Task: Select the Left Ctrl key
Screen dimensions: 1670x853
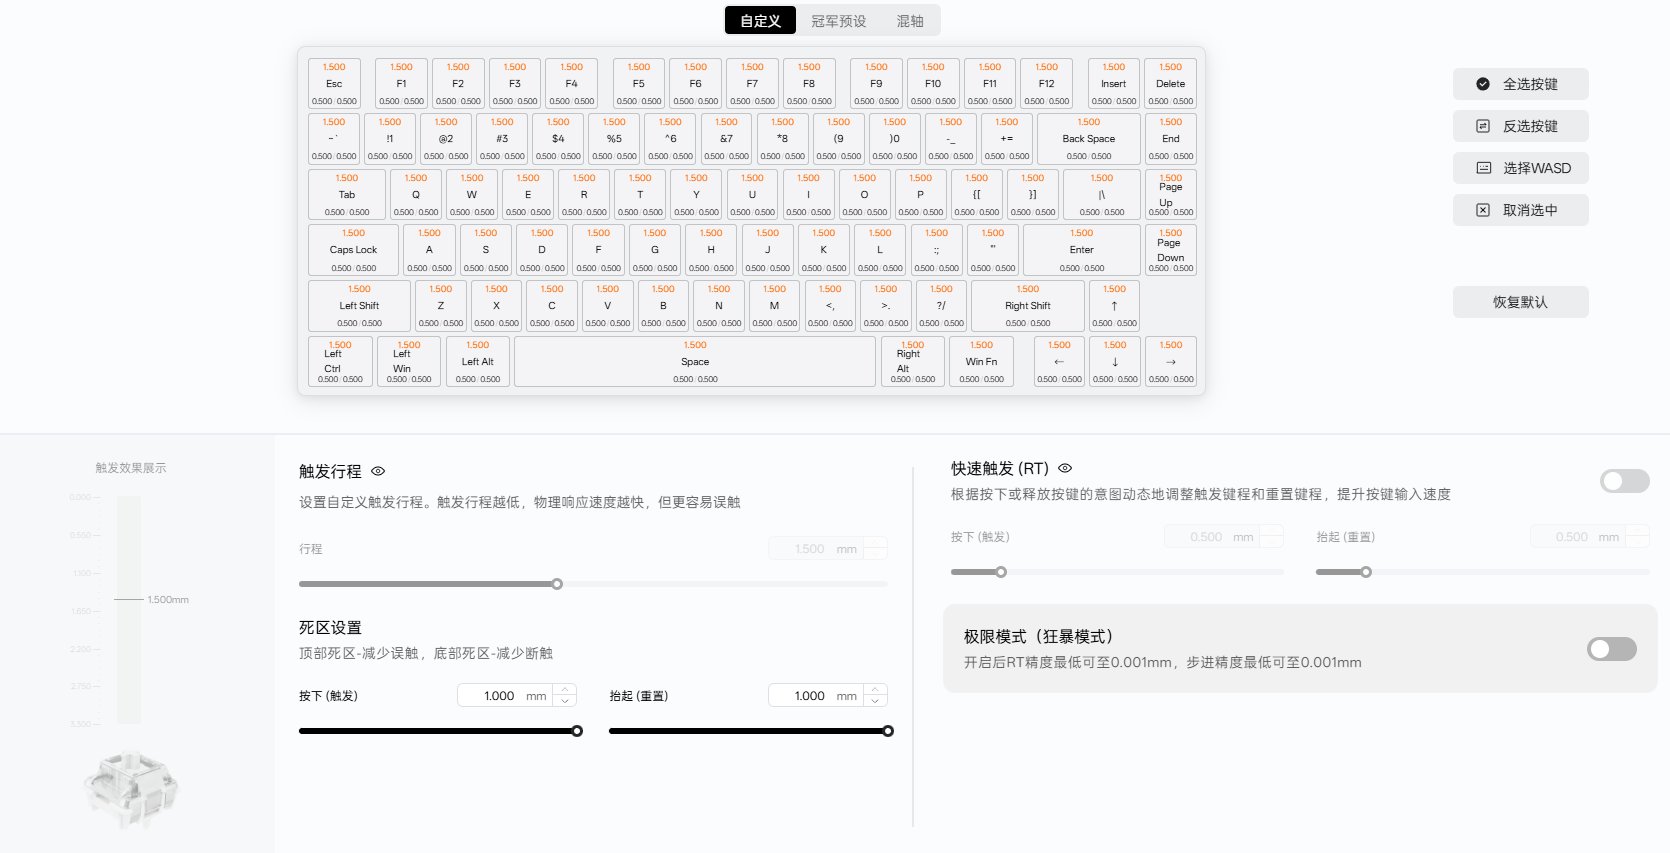Action: coord(340,362)
